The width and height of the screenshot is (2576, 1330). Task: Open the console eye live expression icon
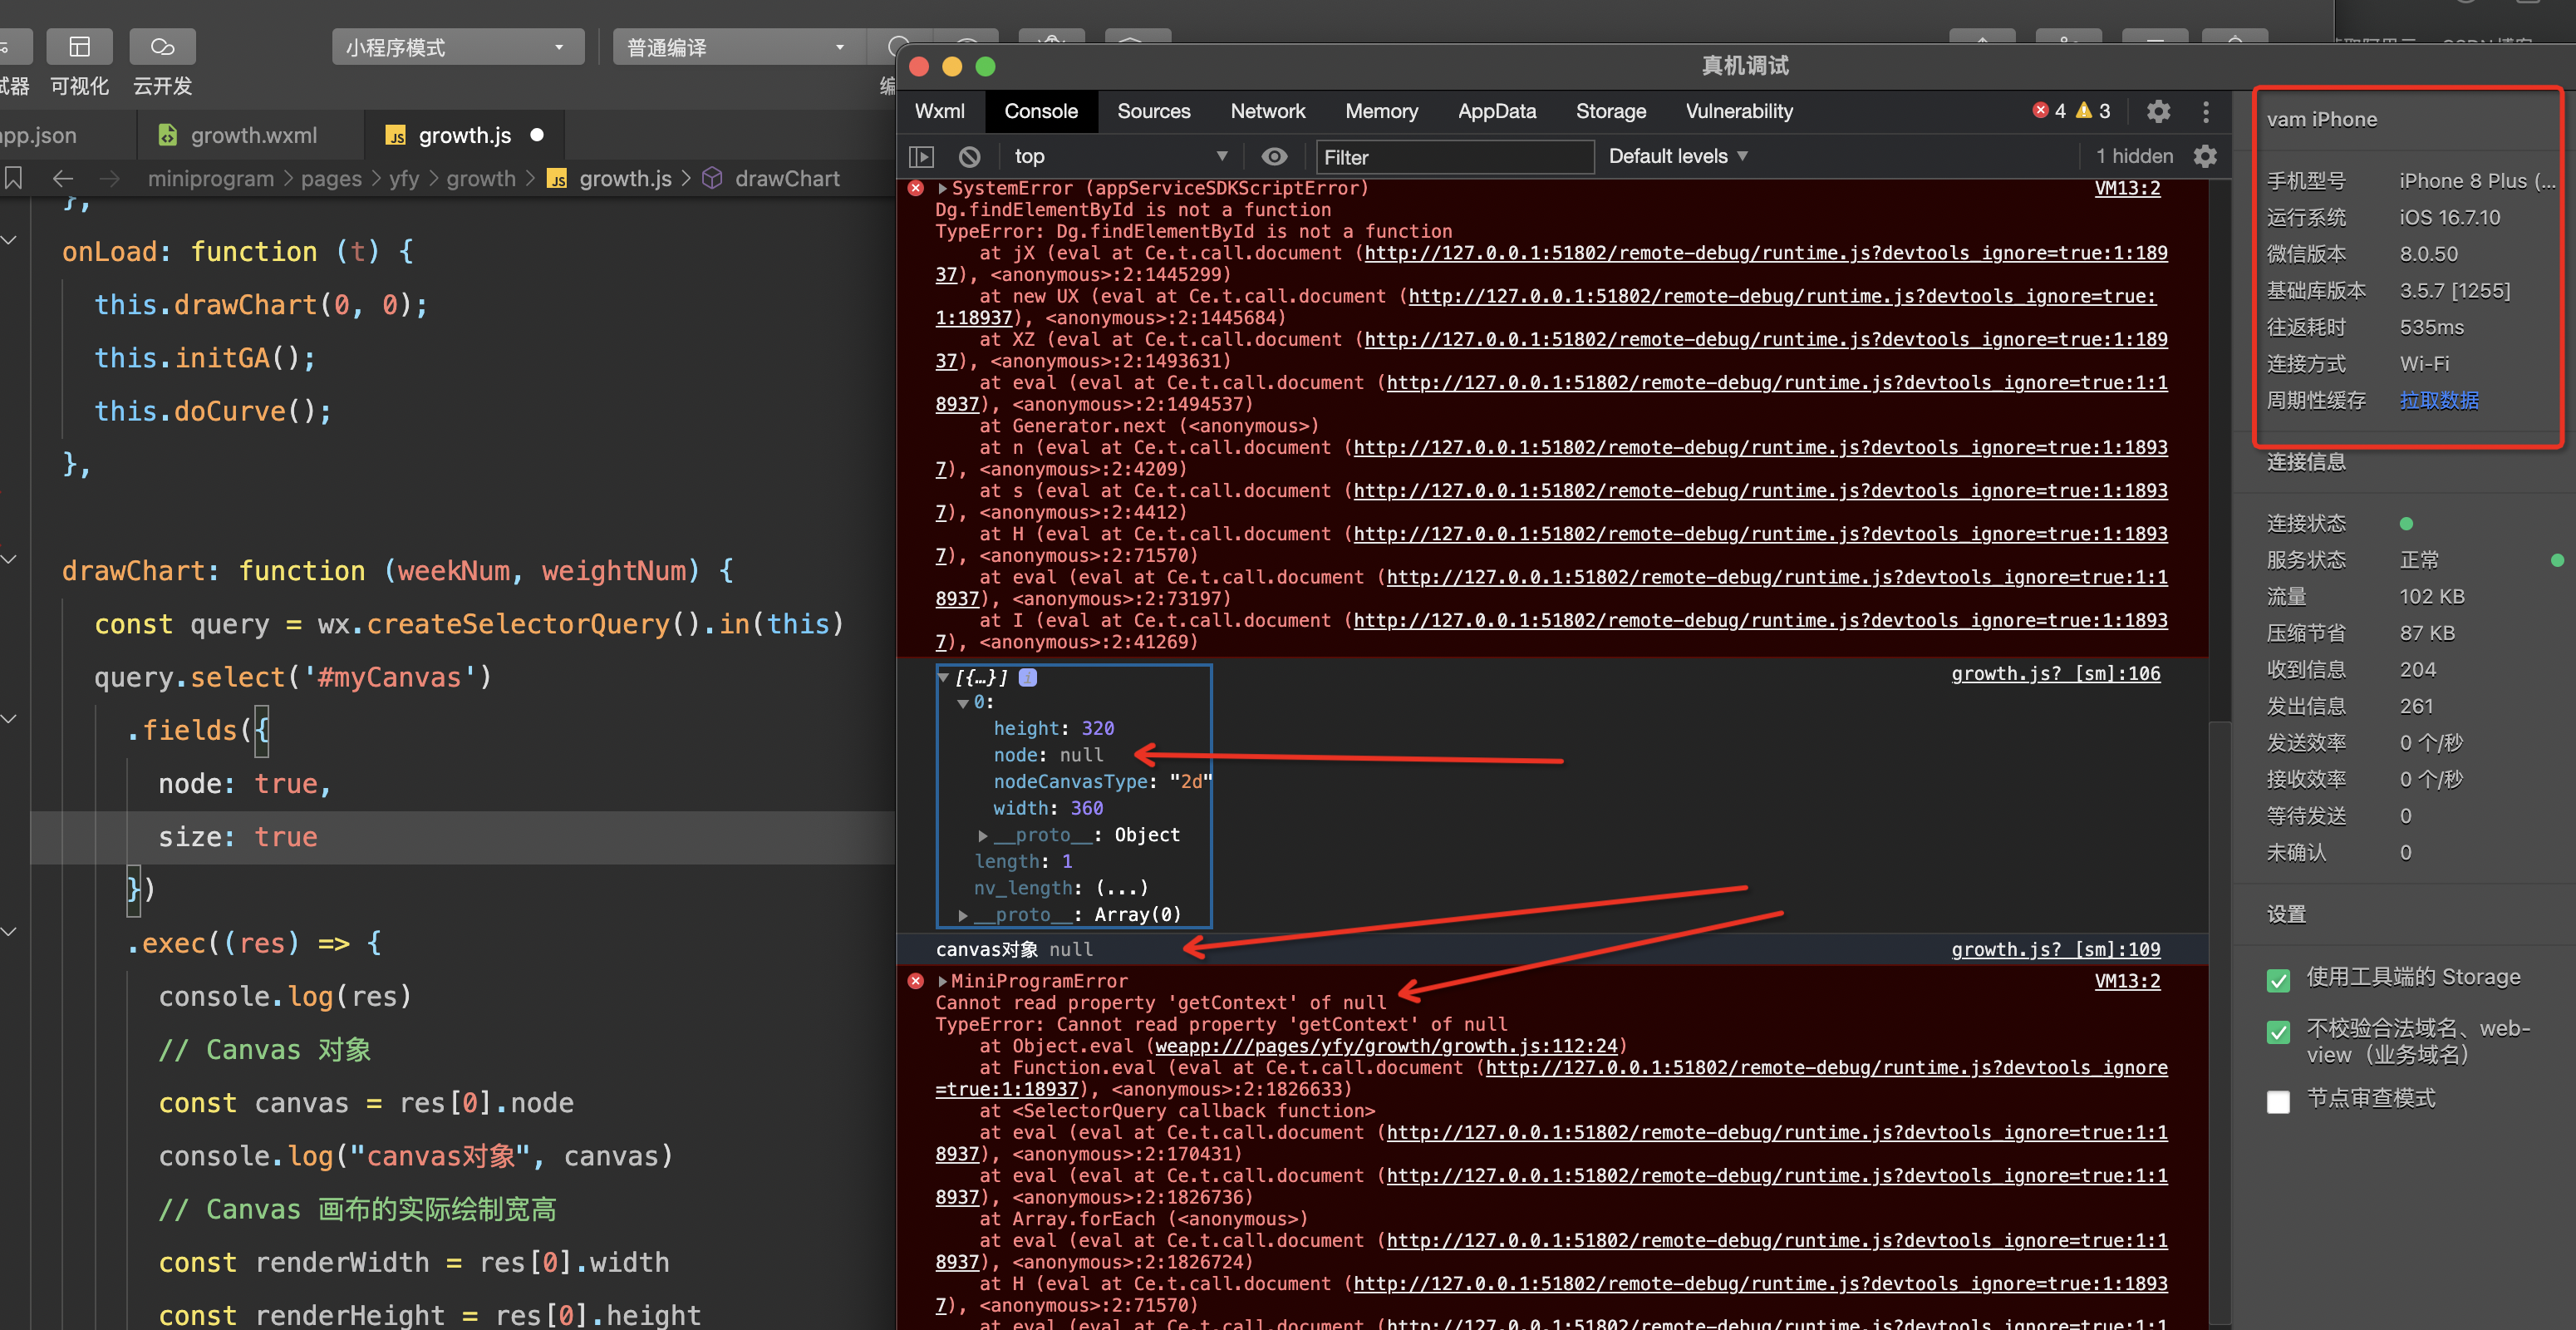pyautogui.click(x=1273, y=157)
